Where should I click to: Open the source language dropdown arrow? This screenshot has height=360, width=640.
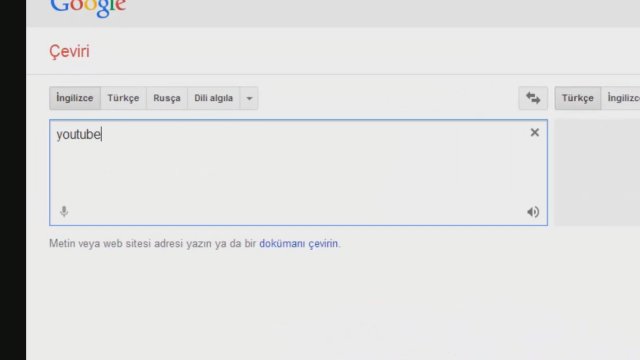249,98
